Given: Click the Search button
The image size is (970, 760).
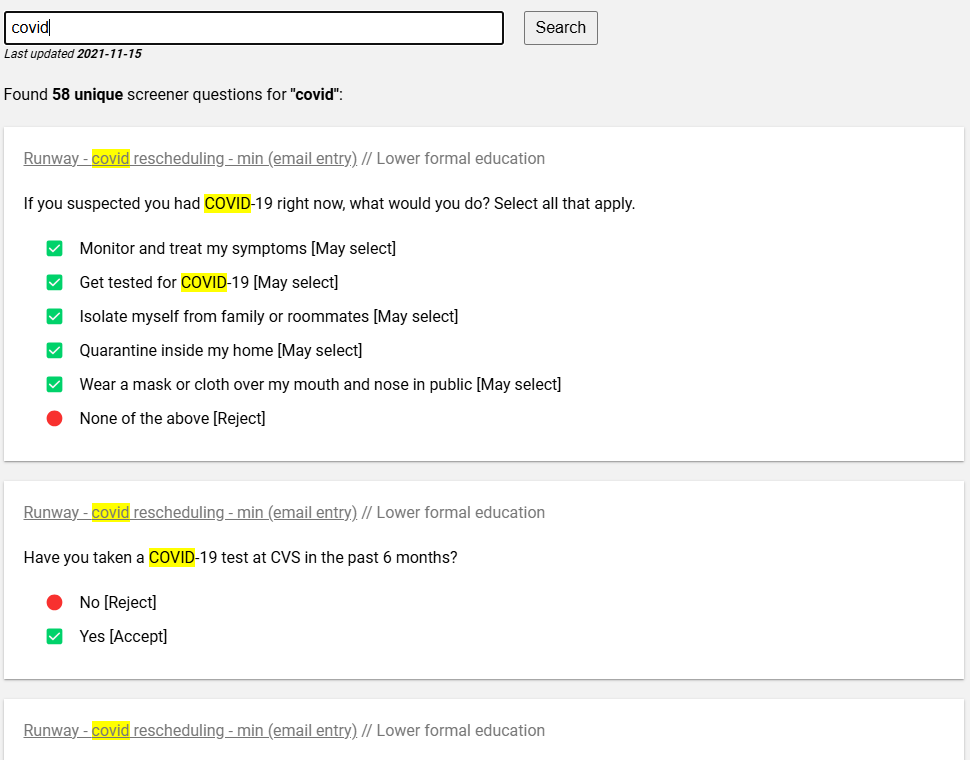Looking at the screenshot, I should tap(560, 28).
